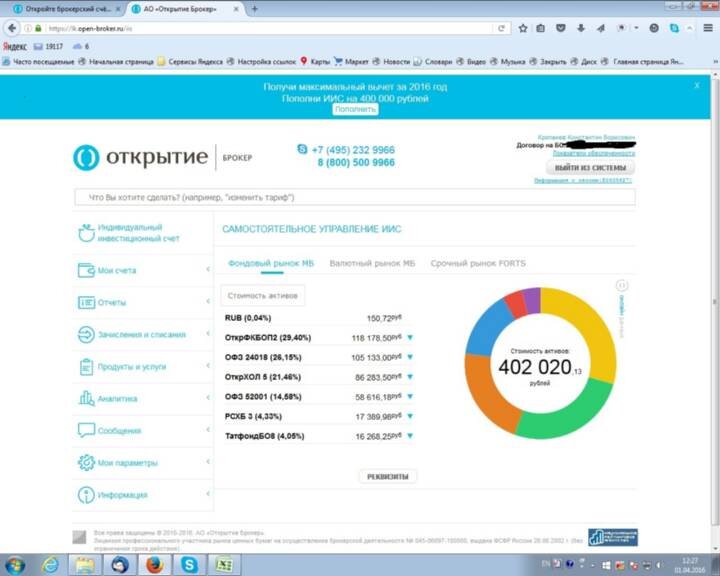The image size is (720, 576).
Task: Expand ТатфондБО8 row dropdown arrow
Action: [x=410, y=436]
